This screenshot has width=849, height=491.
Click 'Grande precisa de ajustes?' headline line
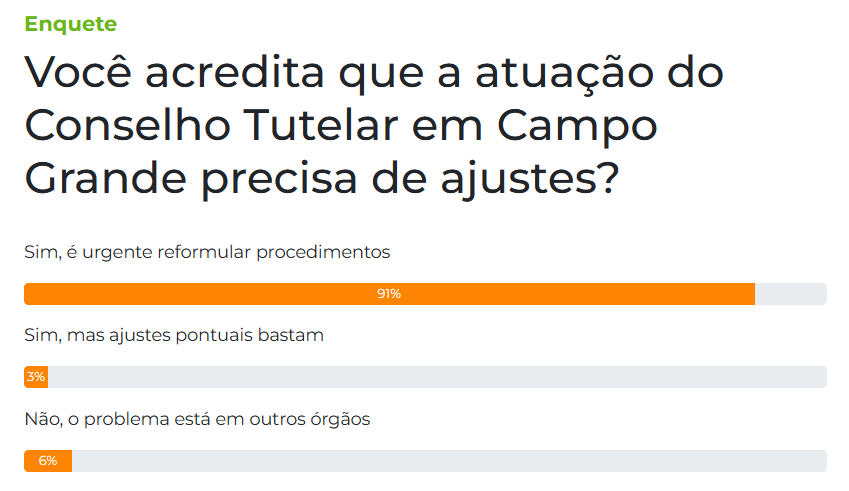[x=322, y=179]
